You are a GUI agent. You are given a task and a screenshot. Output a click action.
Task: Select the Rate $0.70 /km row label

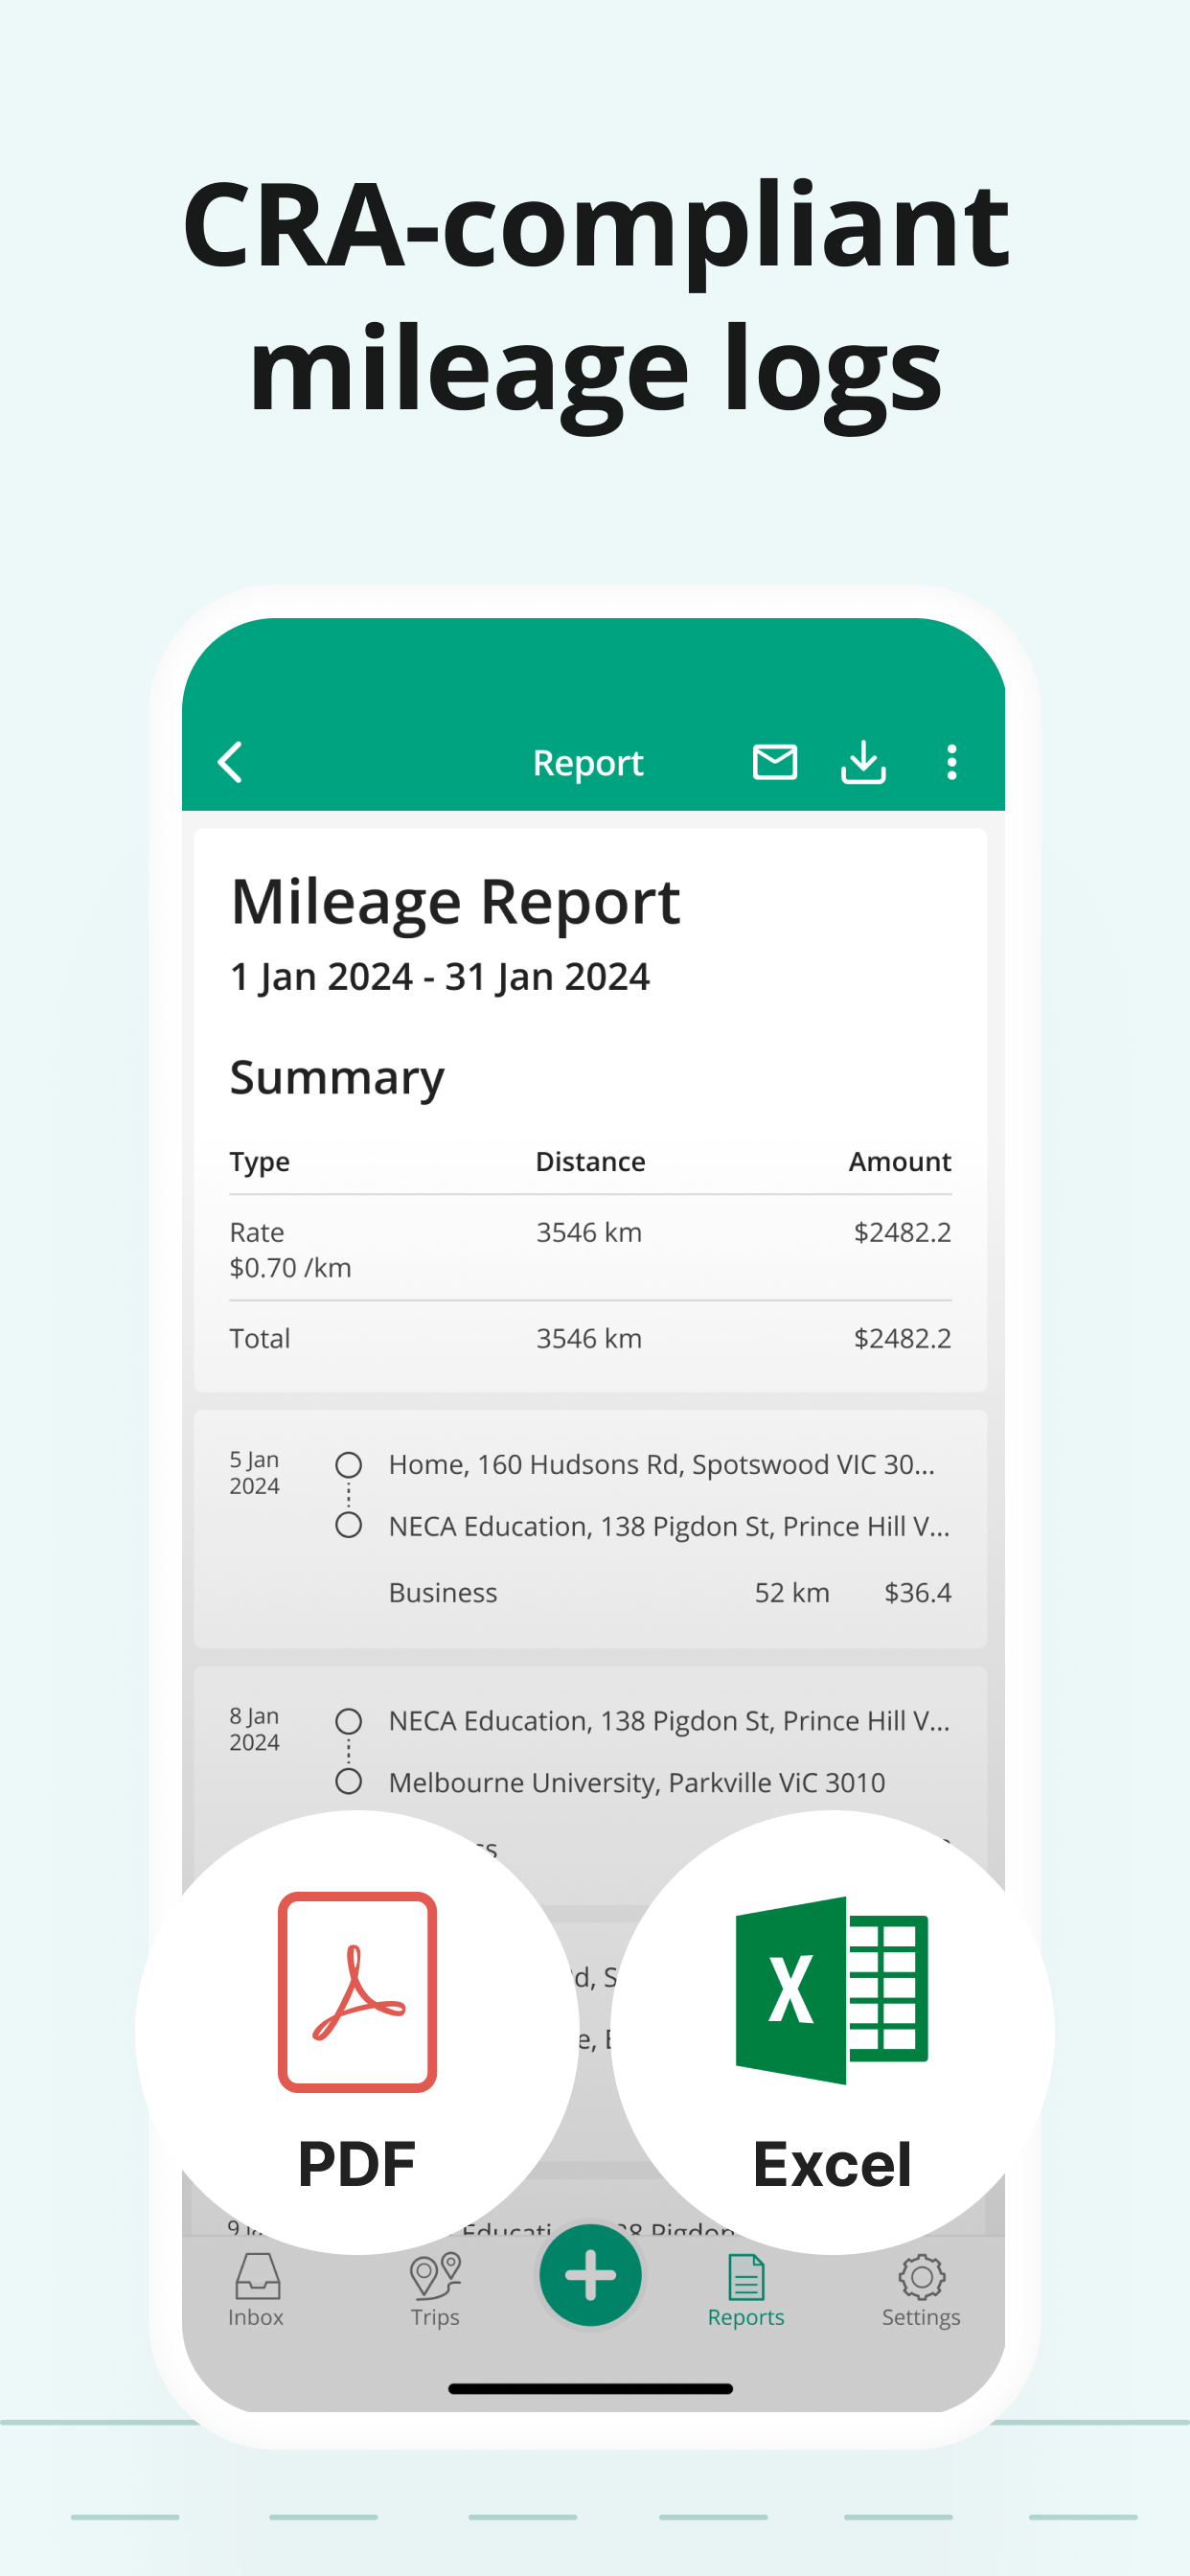click(x=290, y=1249)
